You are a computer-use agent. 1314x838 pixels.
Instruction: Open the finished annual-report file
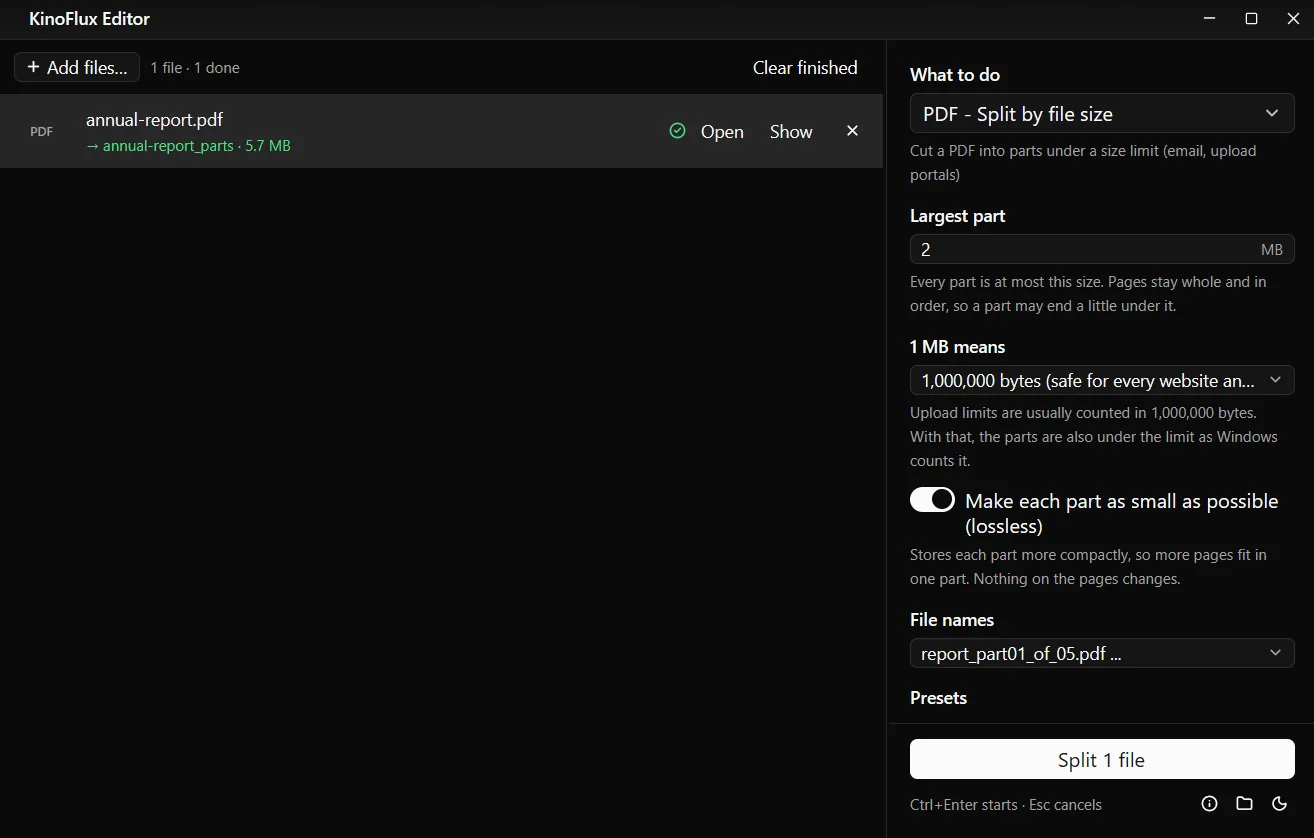[x=722, y=132]
